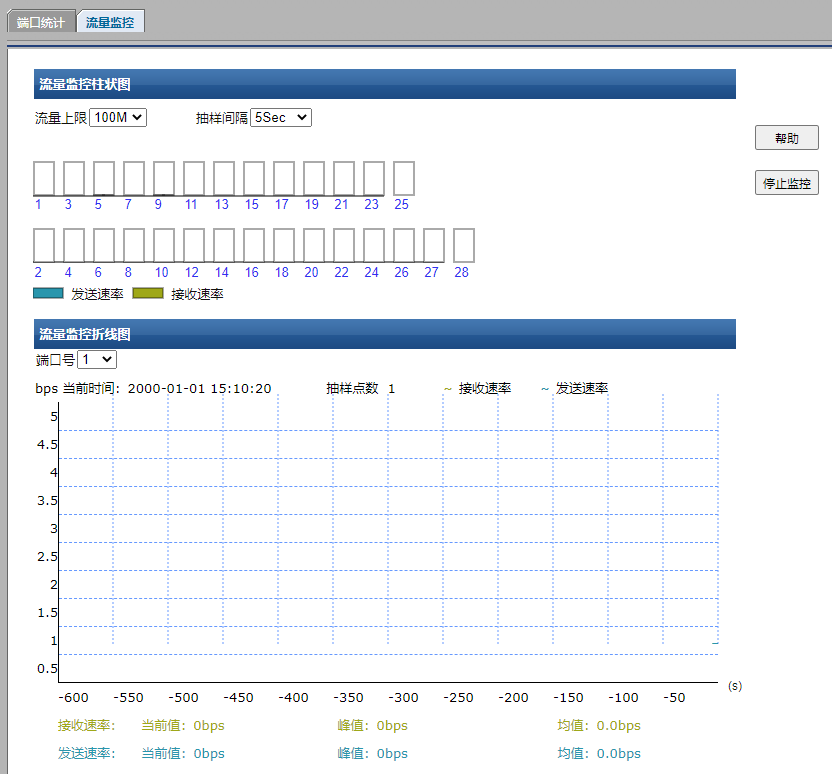
Task: Click the 4.5 y-axis label
Action: pyautogui.click(x=47, y=445)
